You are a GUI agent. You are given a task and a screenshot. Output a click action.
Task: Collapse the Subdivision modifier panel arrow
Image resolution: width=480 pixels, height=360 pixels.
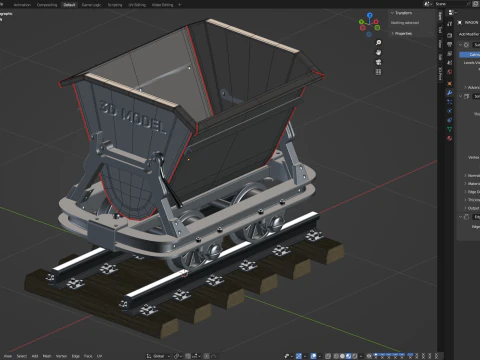pos(460,45)
